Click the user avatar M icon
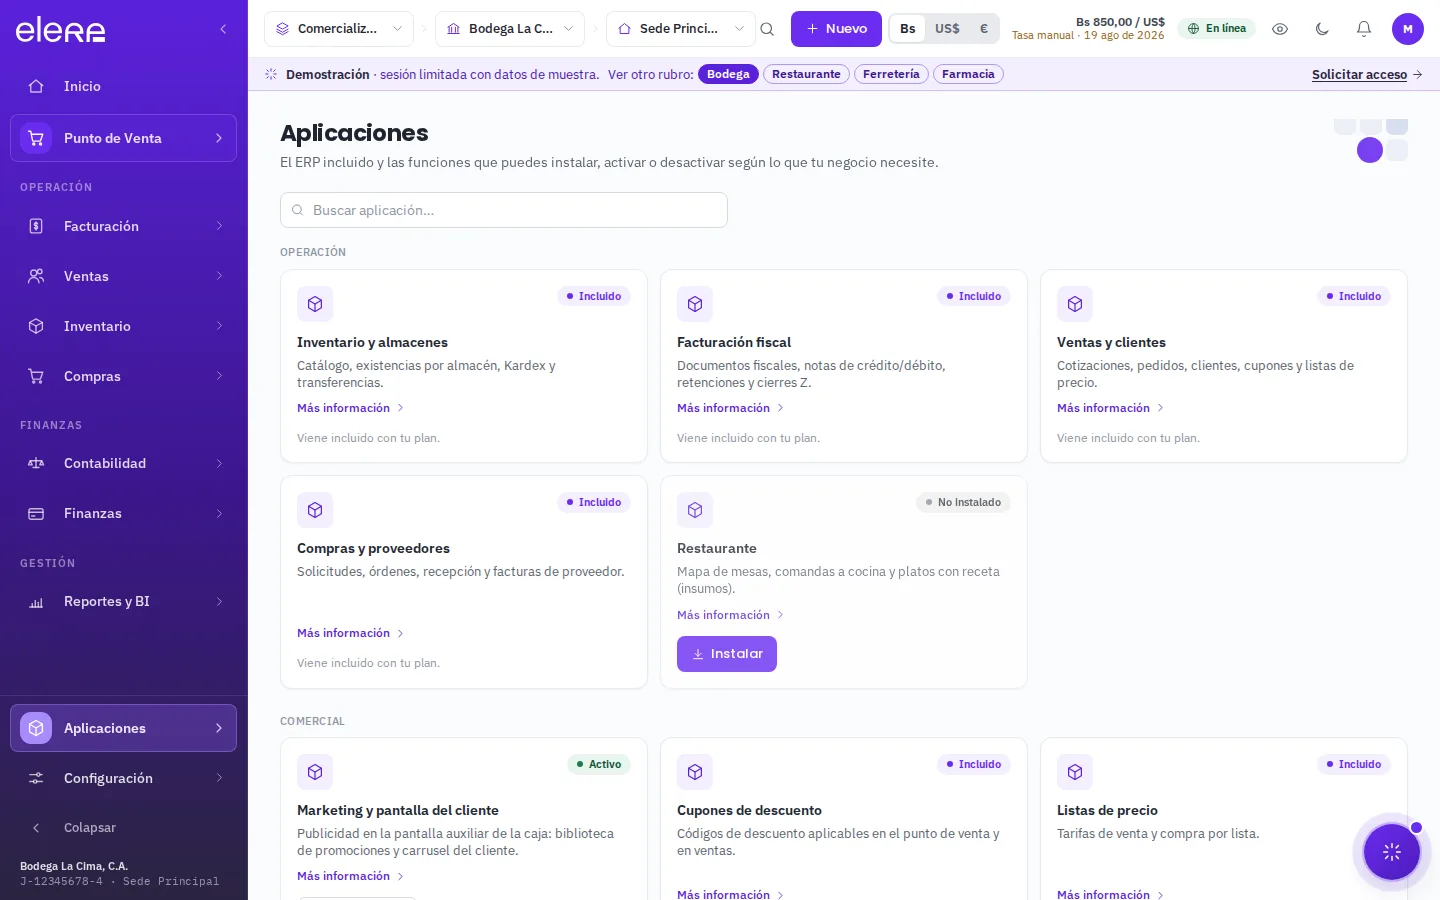The image size is (1440, 900). point(1408,29)
